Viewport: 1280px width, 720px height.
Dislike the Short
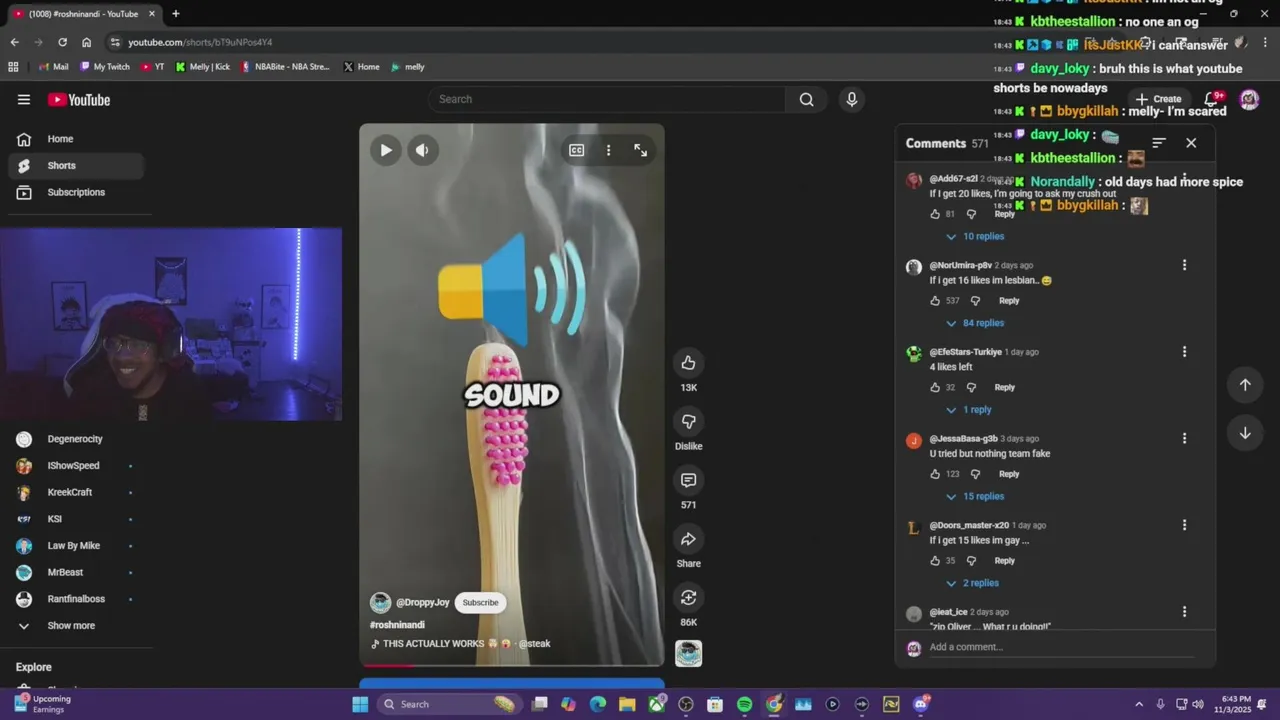point(688,421)
